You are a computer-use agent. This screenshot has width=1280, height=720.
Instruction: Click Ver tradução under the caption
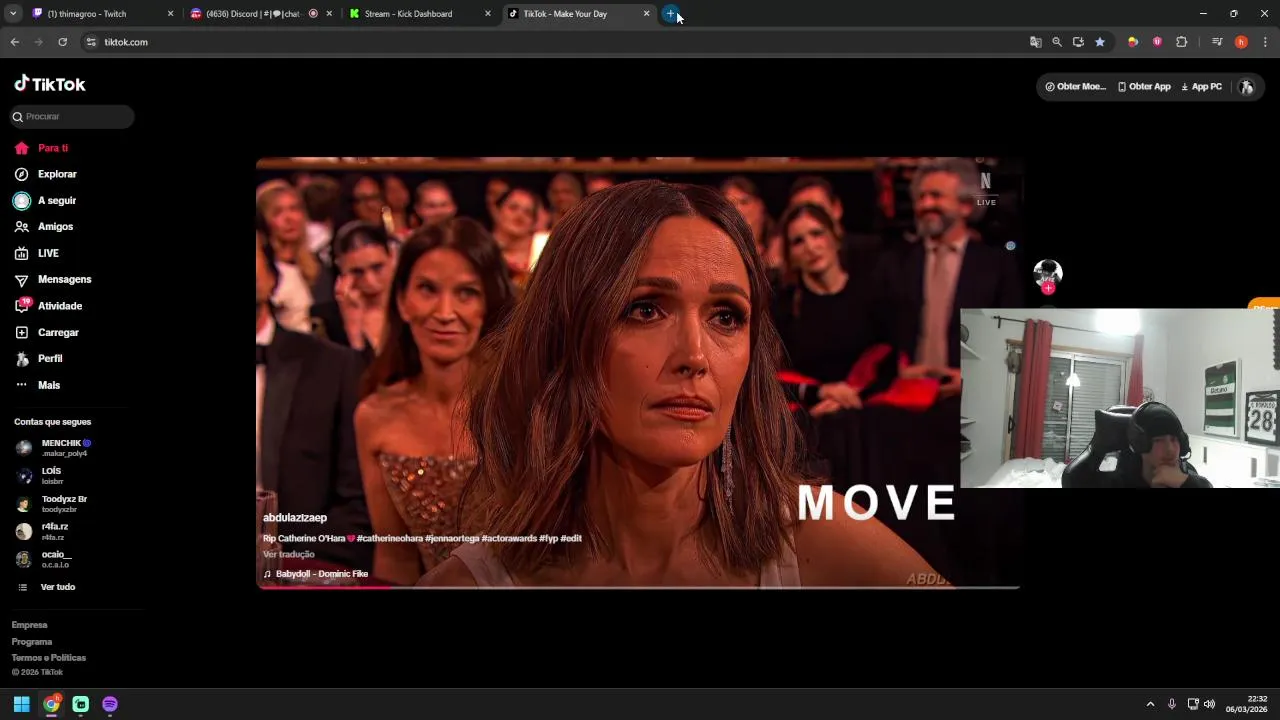289,555
